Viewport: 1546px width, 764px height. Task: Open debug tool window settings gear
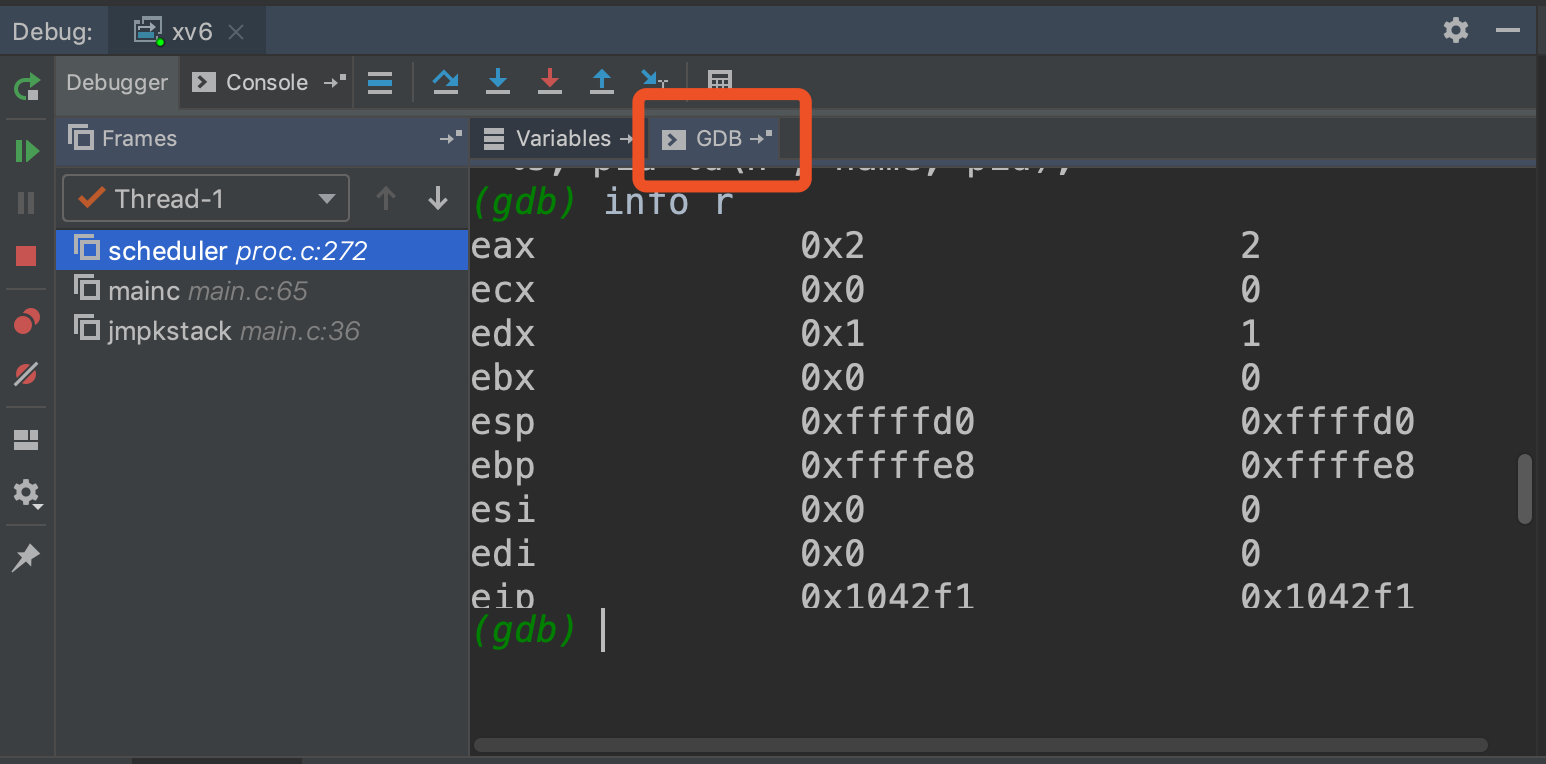(x=1455, y=30)
